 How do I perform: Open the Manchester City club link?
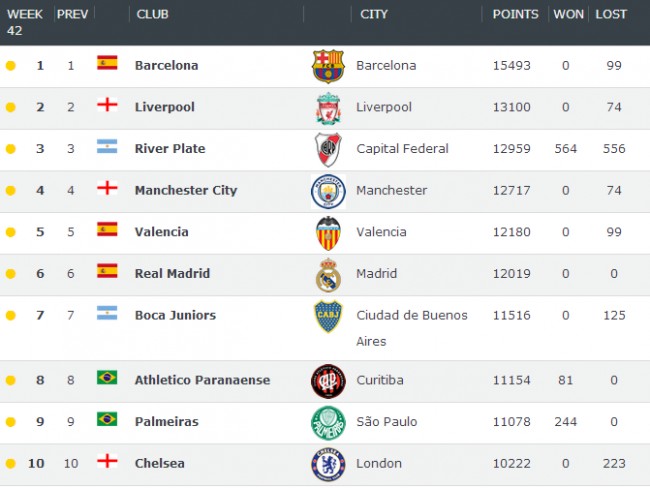pyautogui.click(x=186, y=190)
